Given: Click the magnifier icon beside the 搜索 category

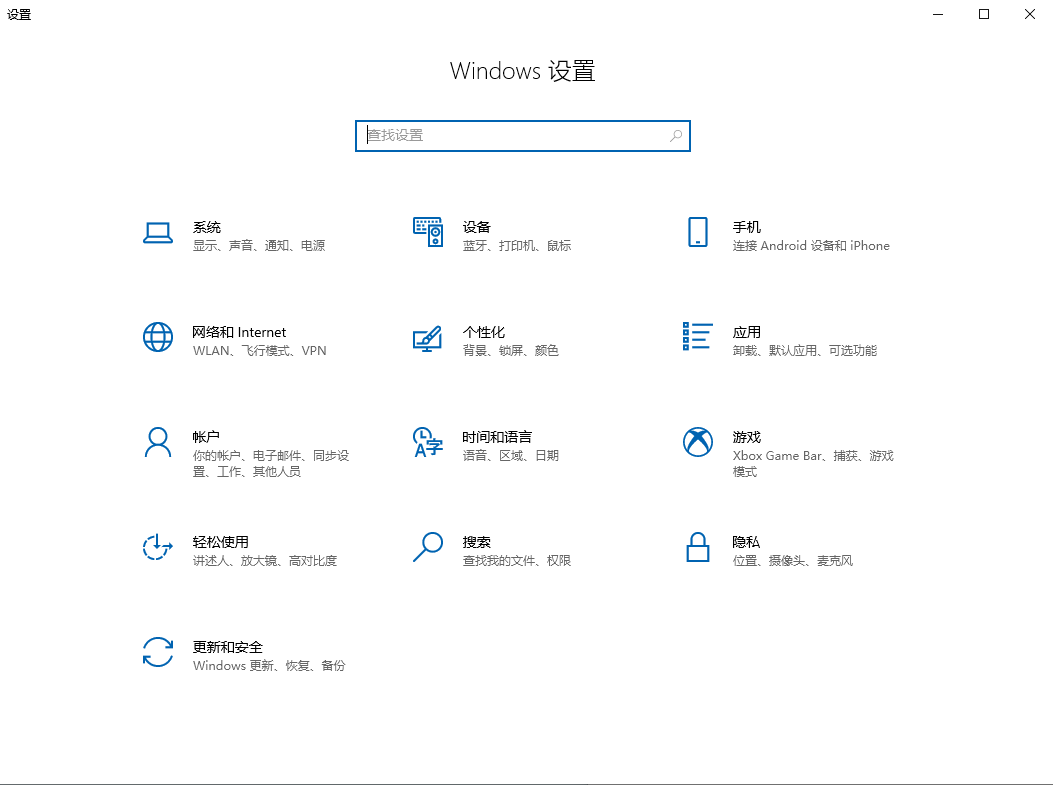Looking at the screenshot, I should click(427, 547).
